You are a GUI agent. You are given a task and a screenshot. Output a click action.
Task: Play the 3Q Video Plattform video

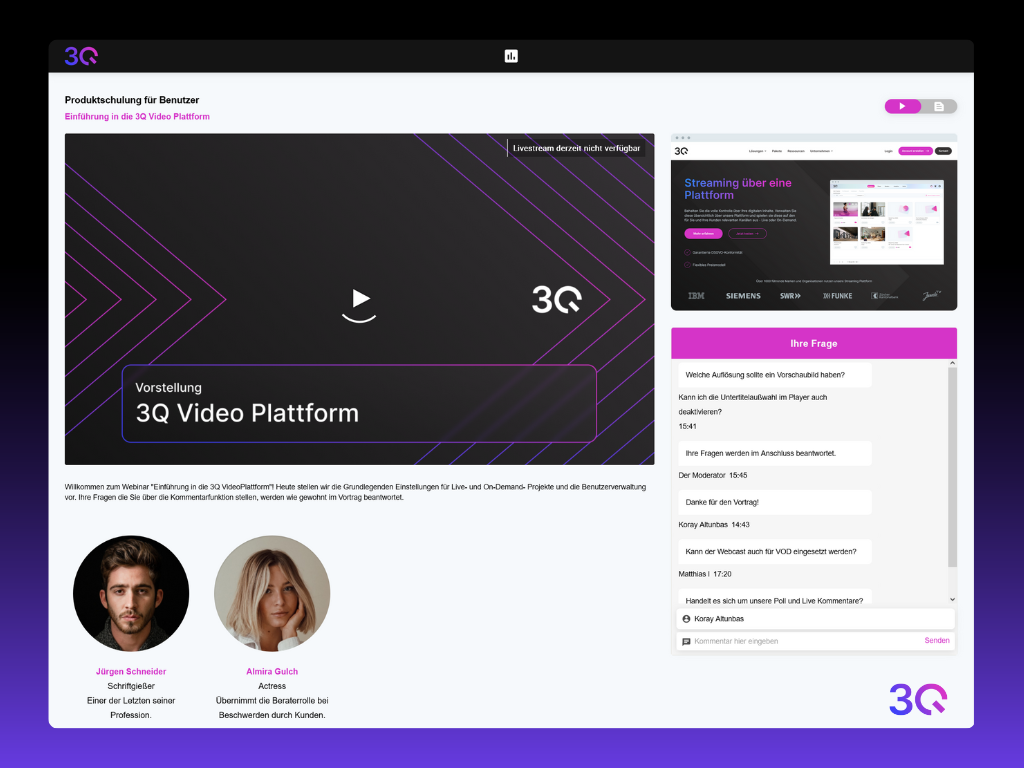coord(359,300)
